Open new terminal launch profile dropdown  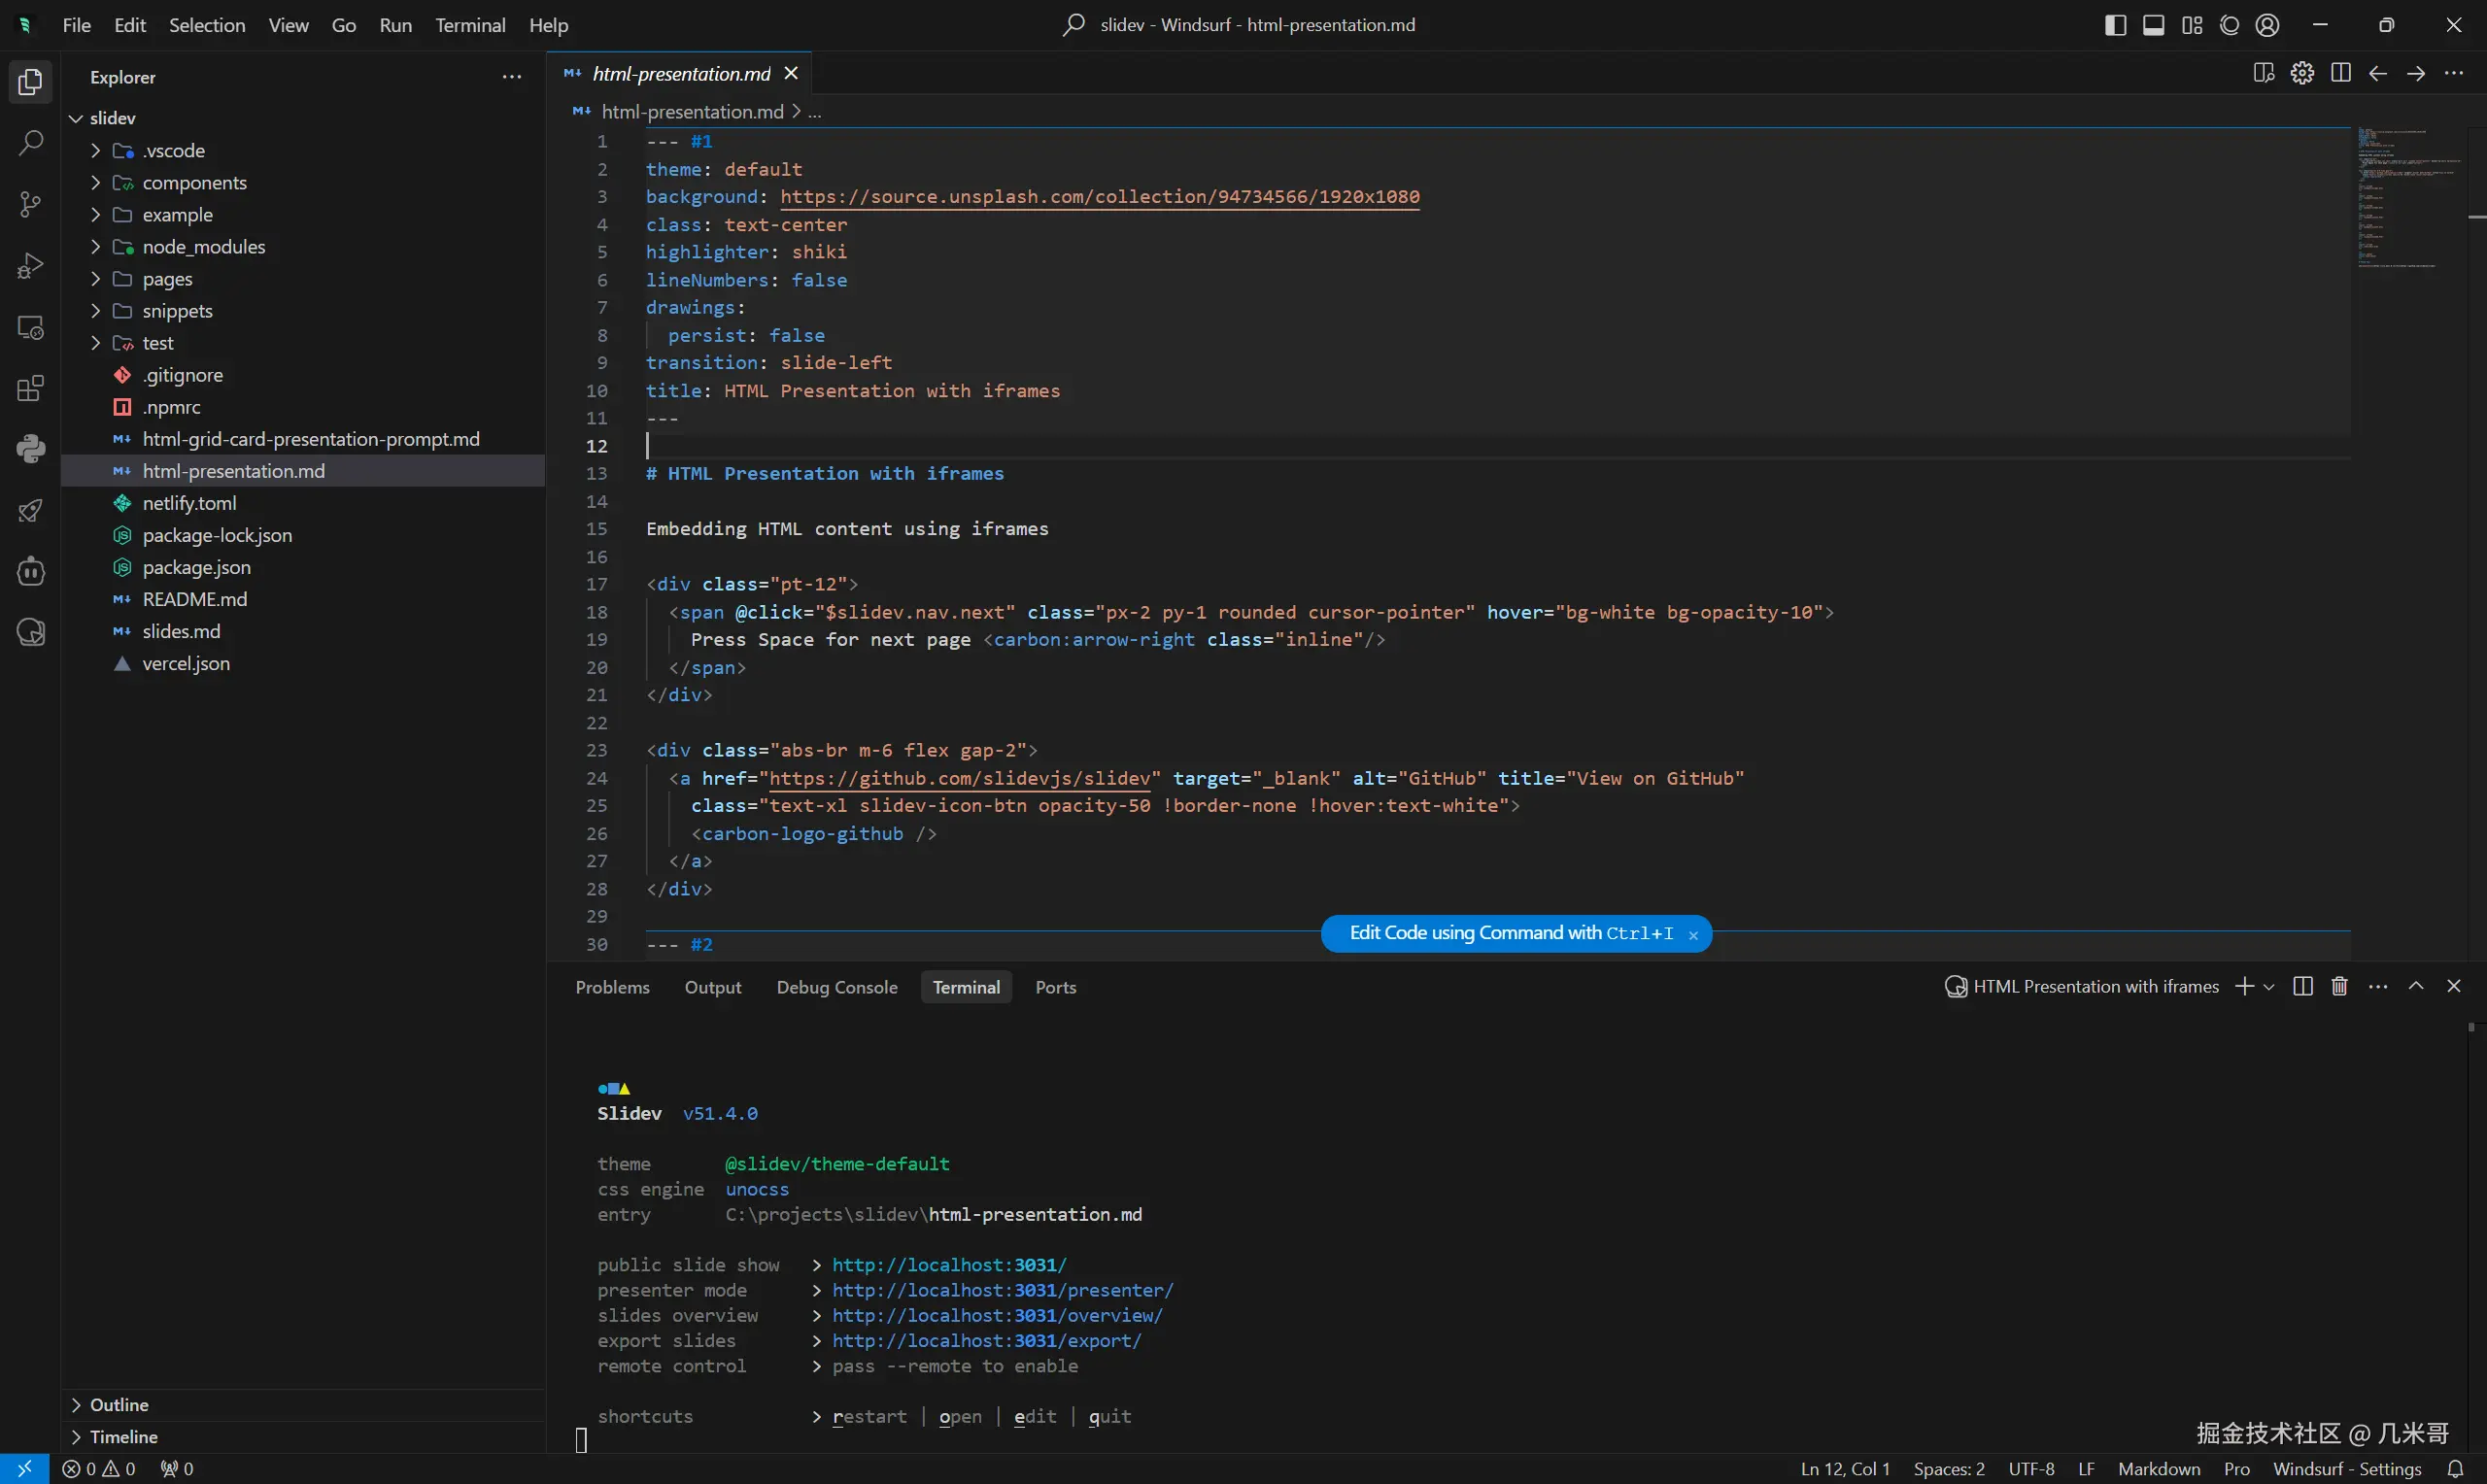tap(2269, 987)
